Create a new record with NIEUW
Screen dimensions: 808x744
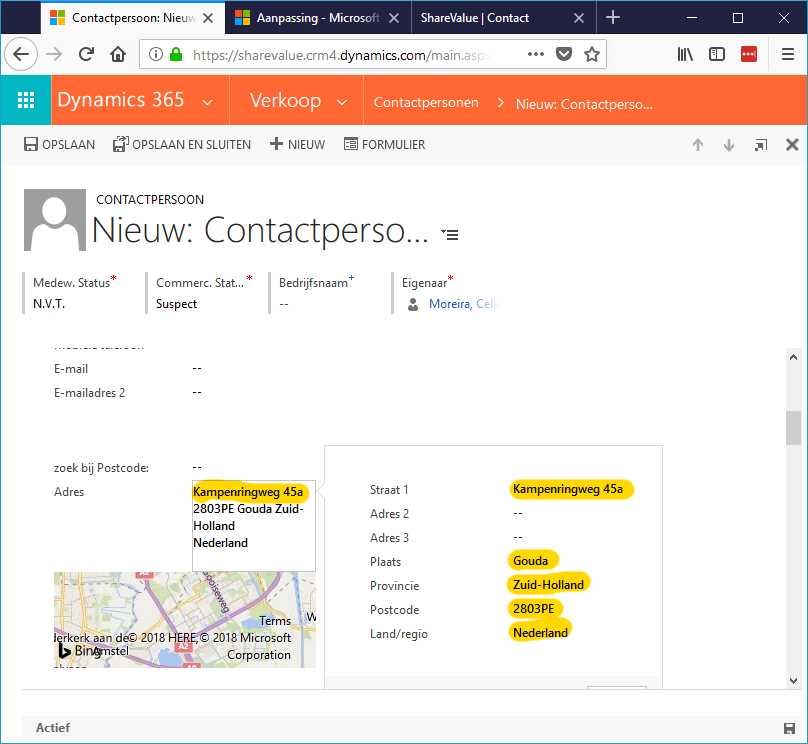[x=297, y=145]
